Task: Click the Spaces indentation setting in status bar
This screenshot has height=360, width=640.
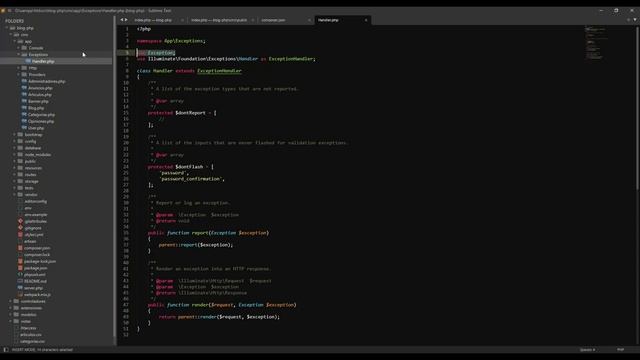Action: [x=588, y=350]
